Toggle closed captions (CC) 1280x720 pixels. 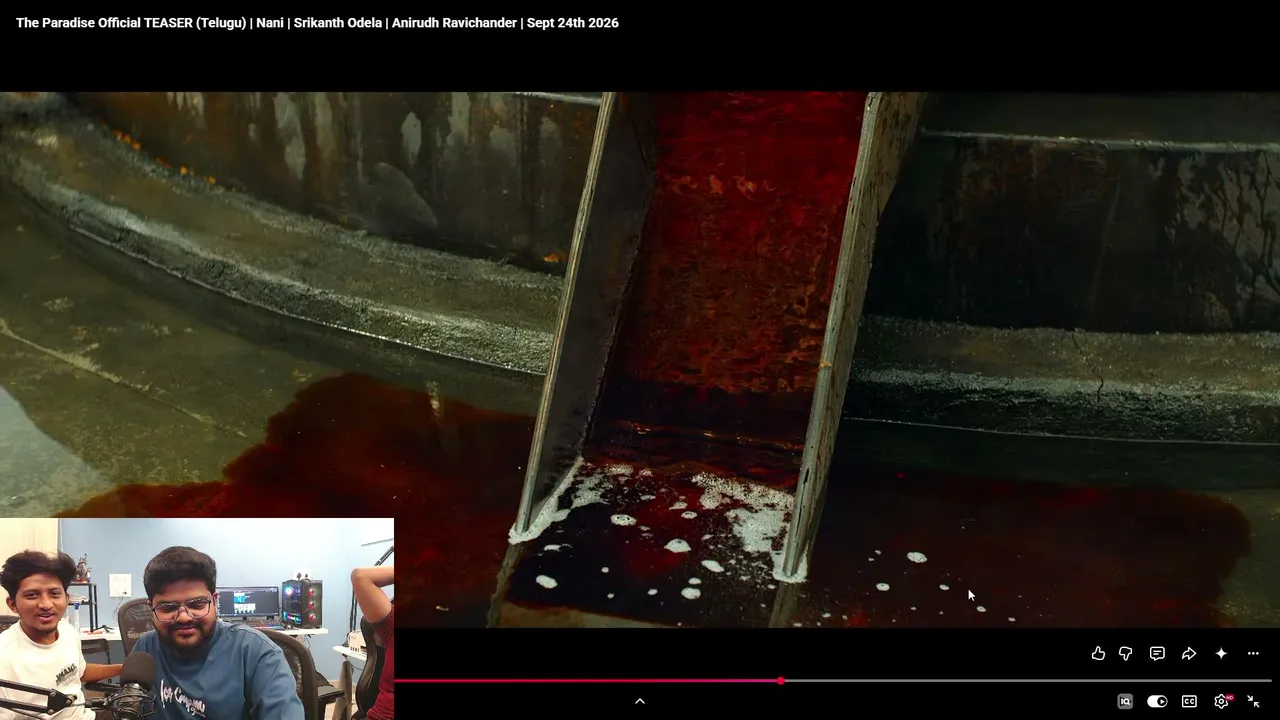[x=1189, y=701]
